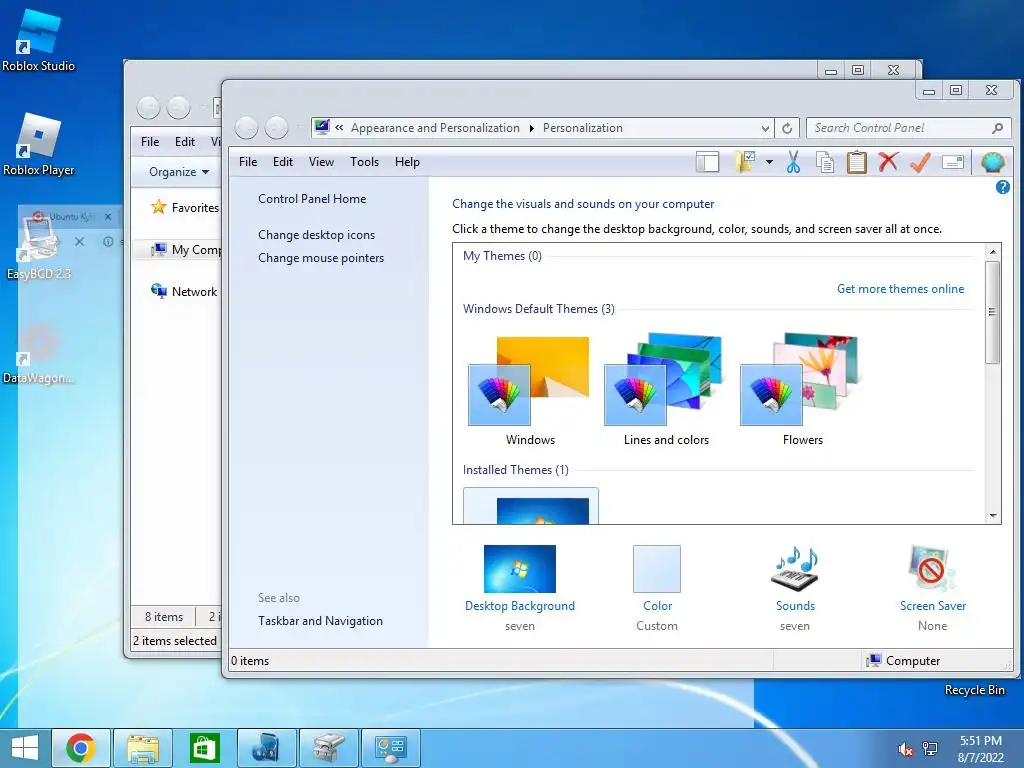Screen dimensions: 1024x768
Task: Open Change desktop icons link
Action: point(317,234)
